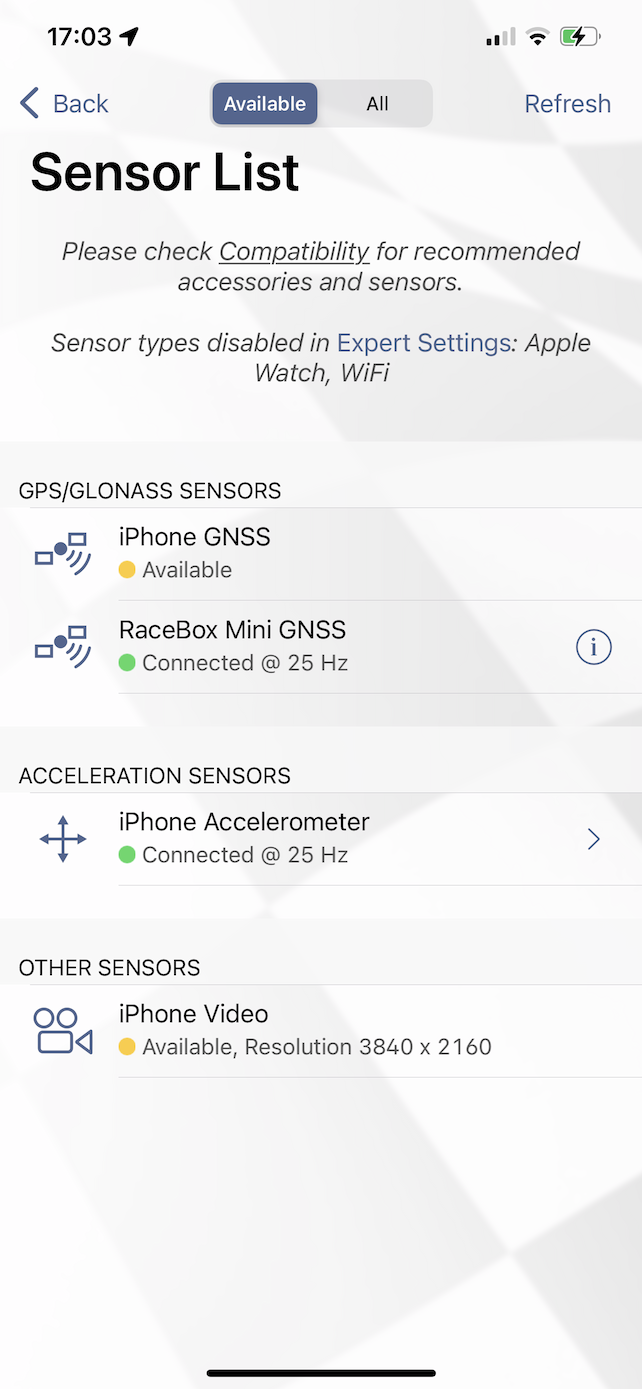Tap the location arrow beside the clock

[x=129, y=37]
